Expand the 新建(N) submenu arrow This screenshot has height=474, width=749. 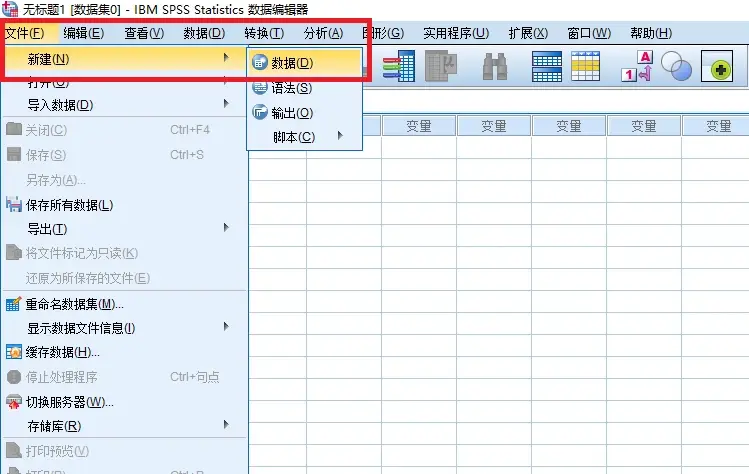click(x=226, y=58)
